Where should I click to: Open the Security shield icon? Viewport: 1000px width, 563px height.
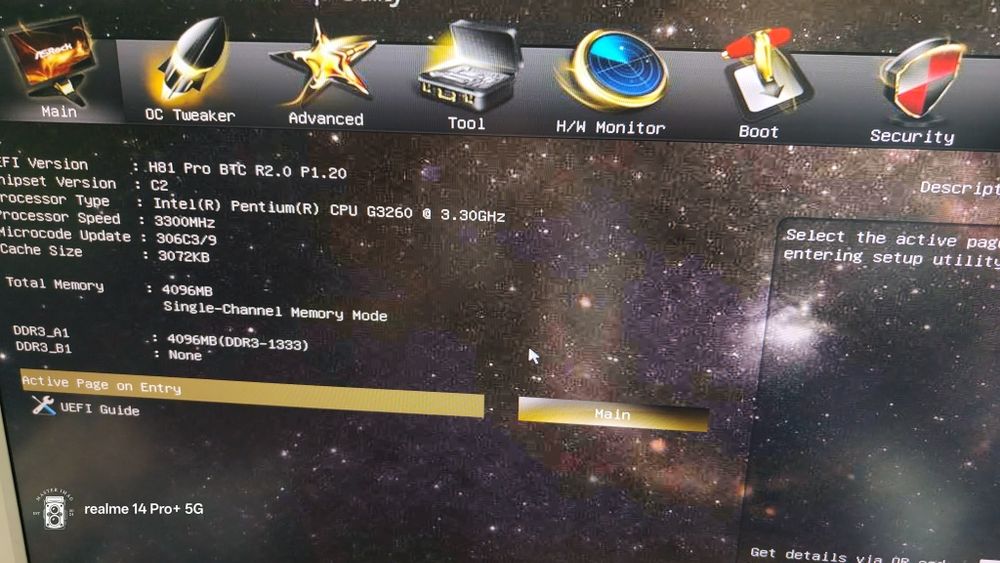click(x=923, y=80)
